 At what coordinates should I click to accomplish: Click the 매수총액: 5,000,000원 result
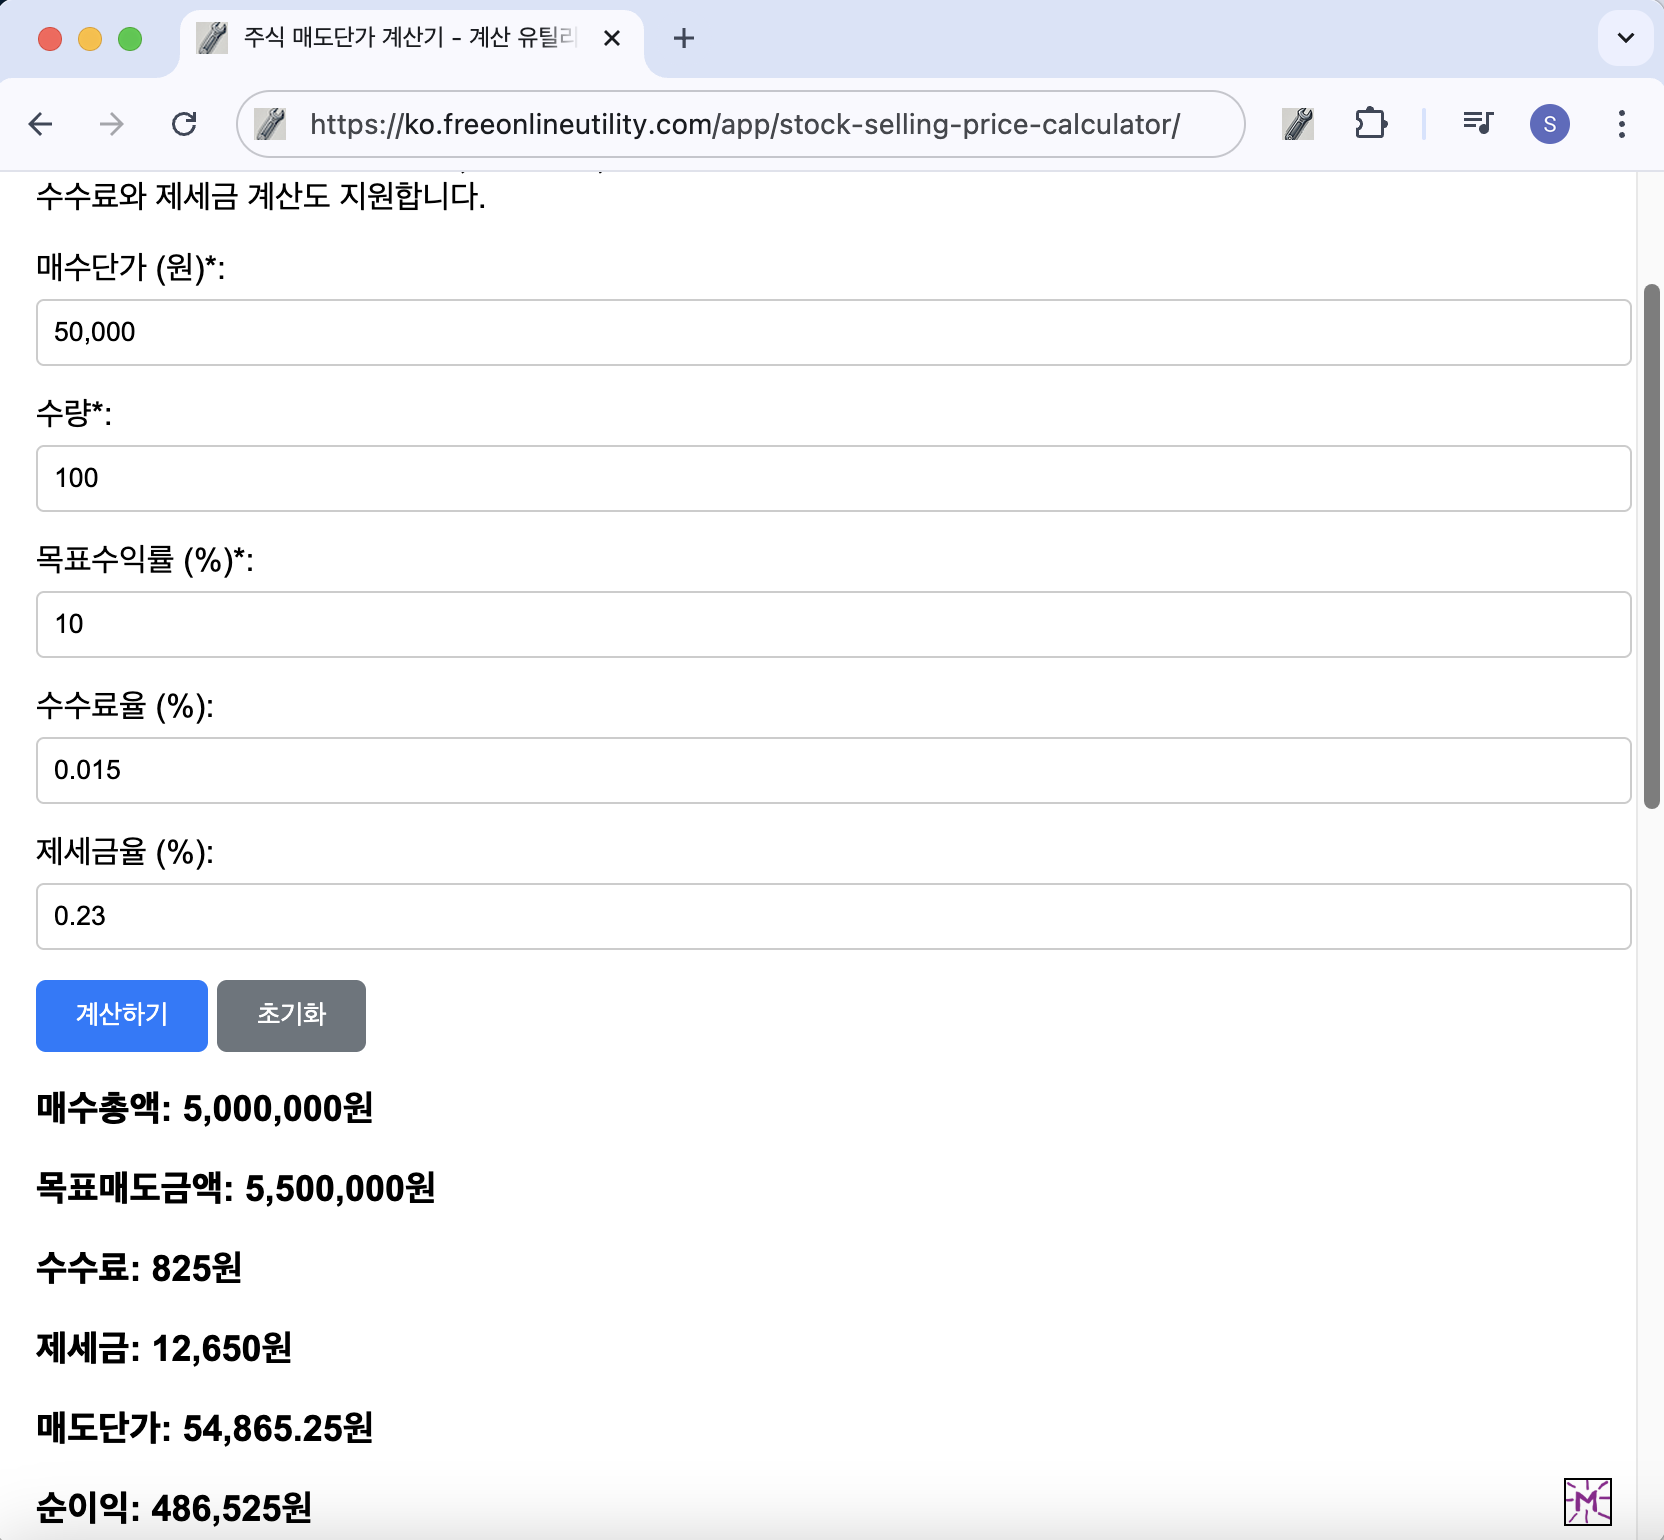205,1108
